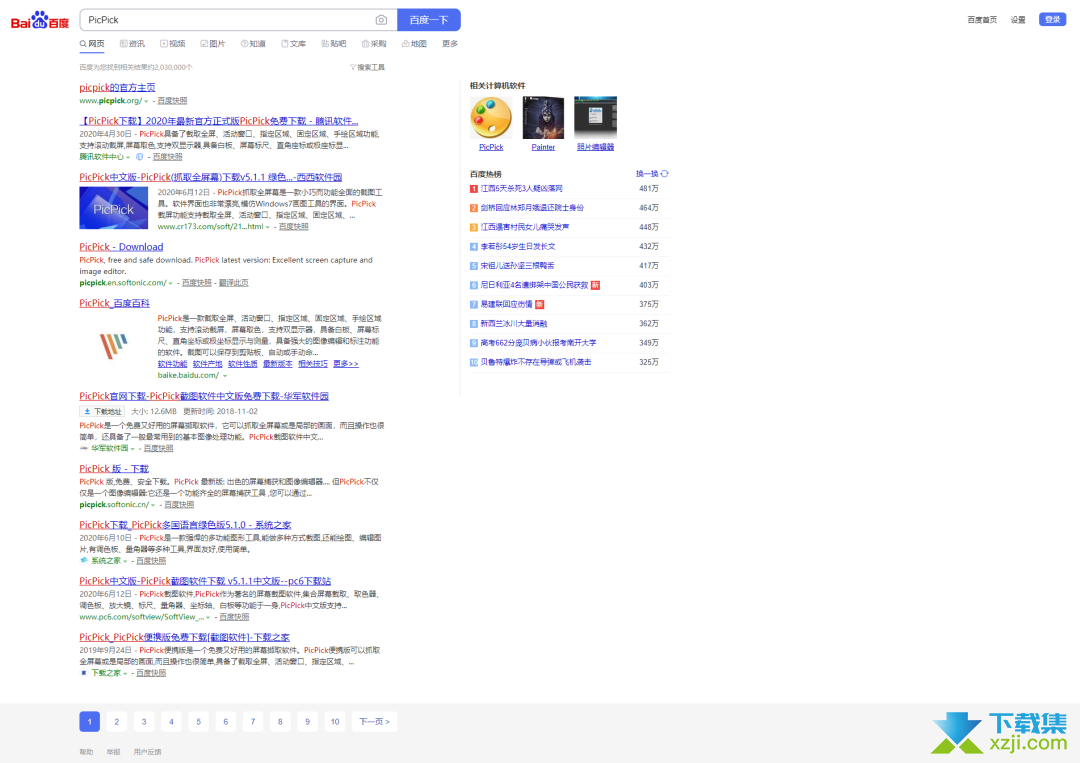The width and height of the screenshot is (1080, 763).
Task: Open the 帮助 footer link
Action: [86, 752]
